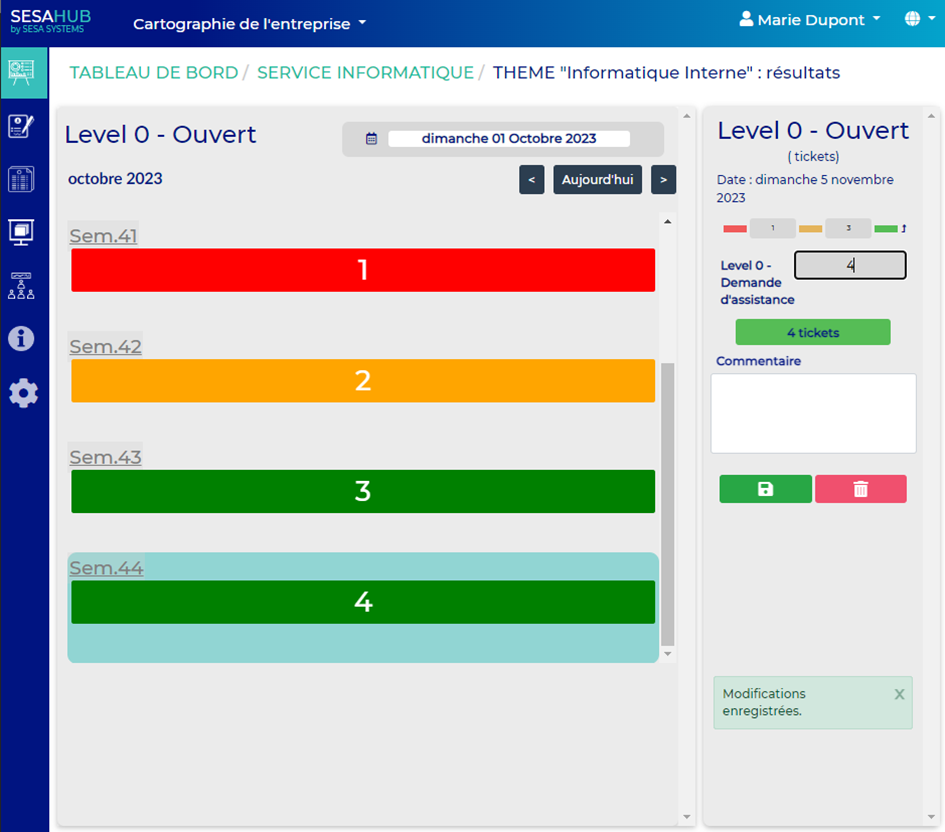Viewport: 945px width, 832px height.
Task: Open the Marie Dupont user menu
Action: 810,20
